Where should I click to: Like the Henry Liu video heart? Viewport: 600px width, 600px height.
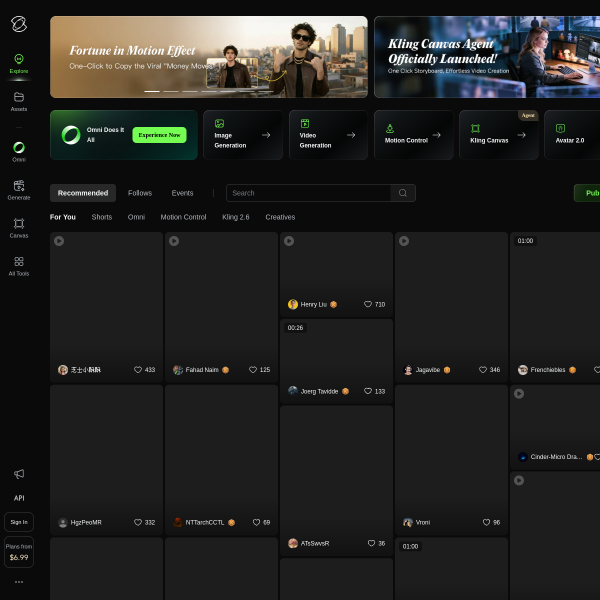click(x=368, y=304)
